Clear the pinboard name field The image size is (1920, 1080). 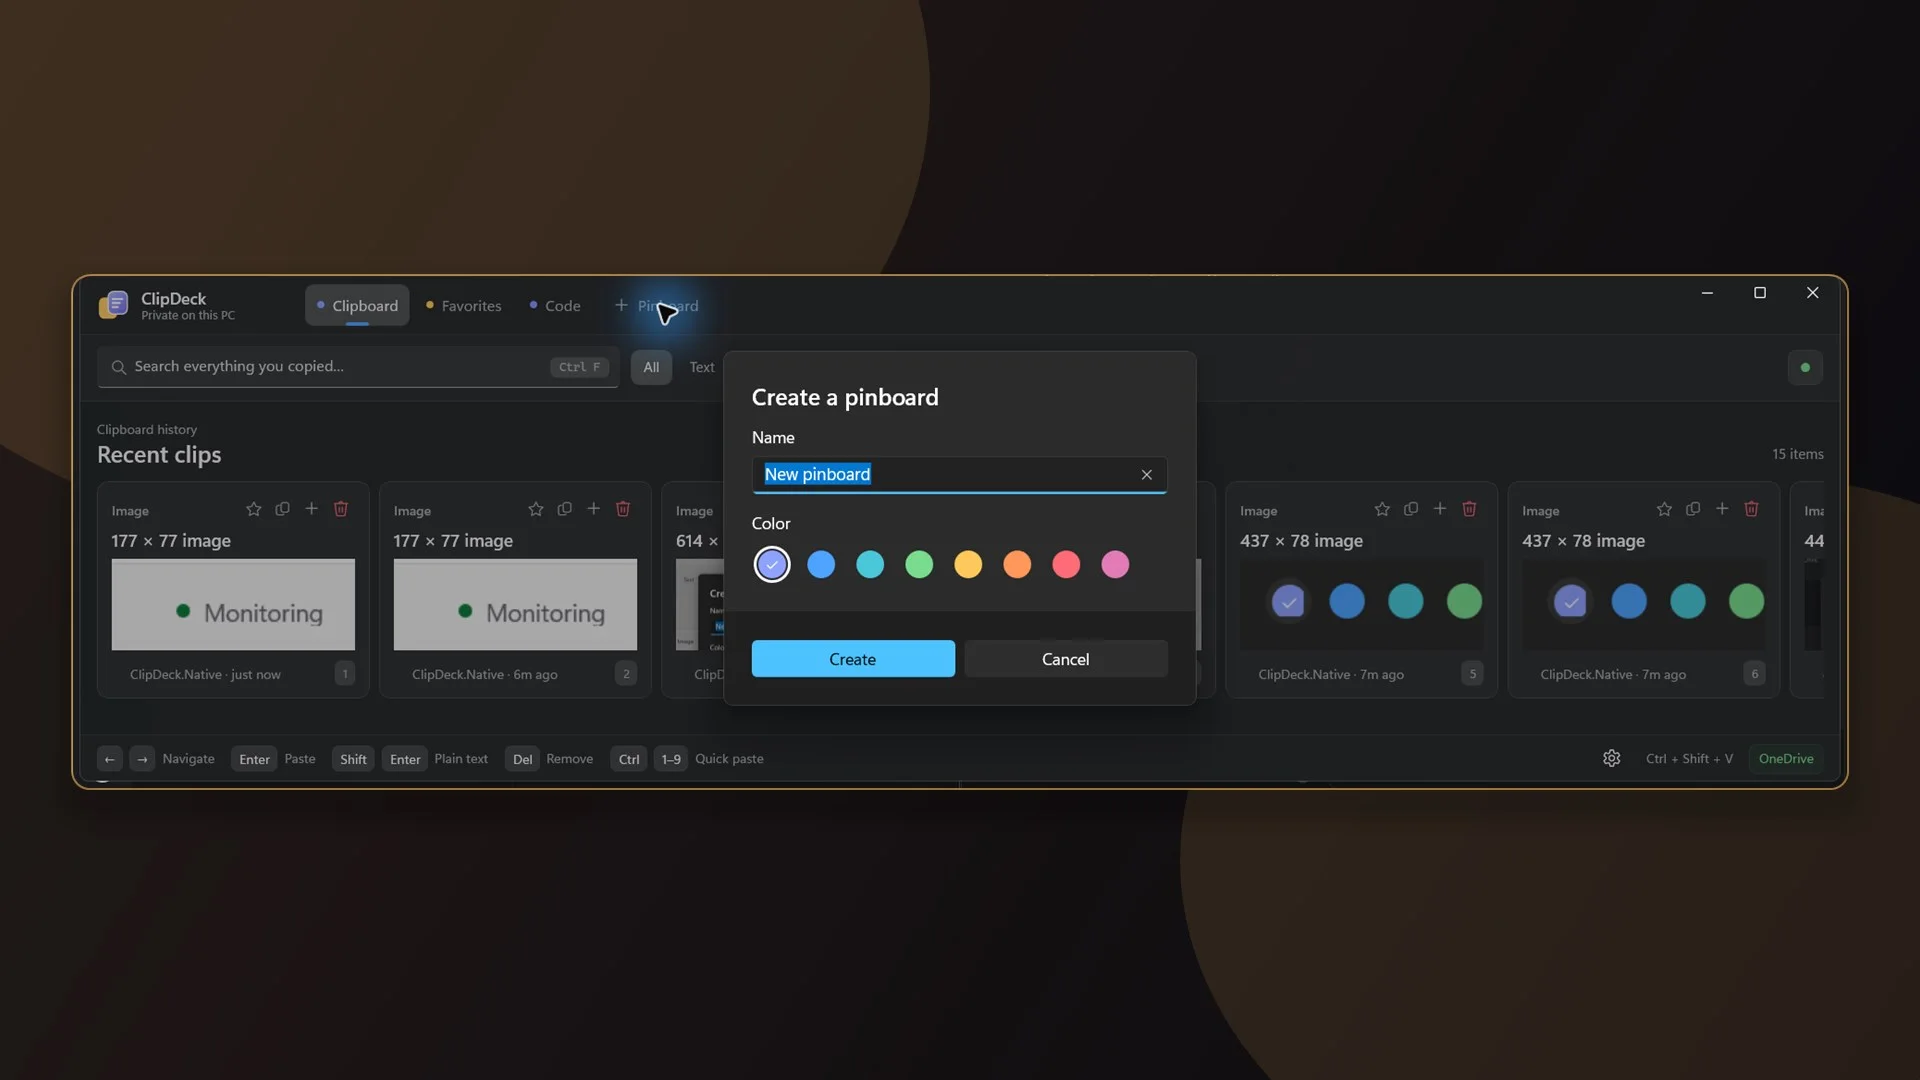1147,475
